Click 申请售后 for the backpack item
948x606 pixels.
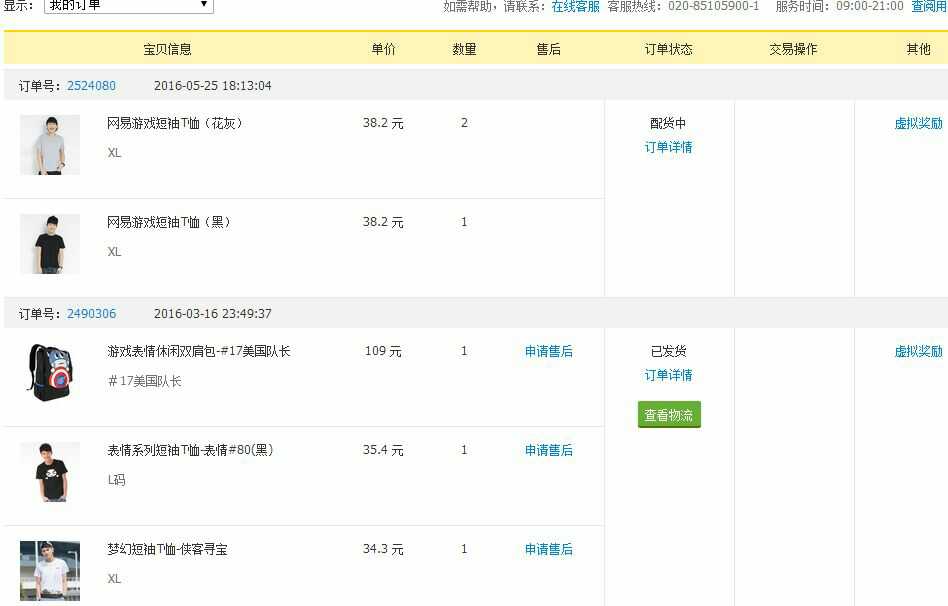pyautogui.click(x=548, y=352)
